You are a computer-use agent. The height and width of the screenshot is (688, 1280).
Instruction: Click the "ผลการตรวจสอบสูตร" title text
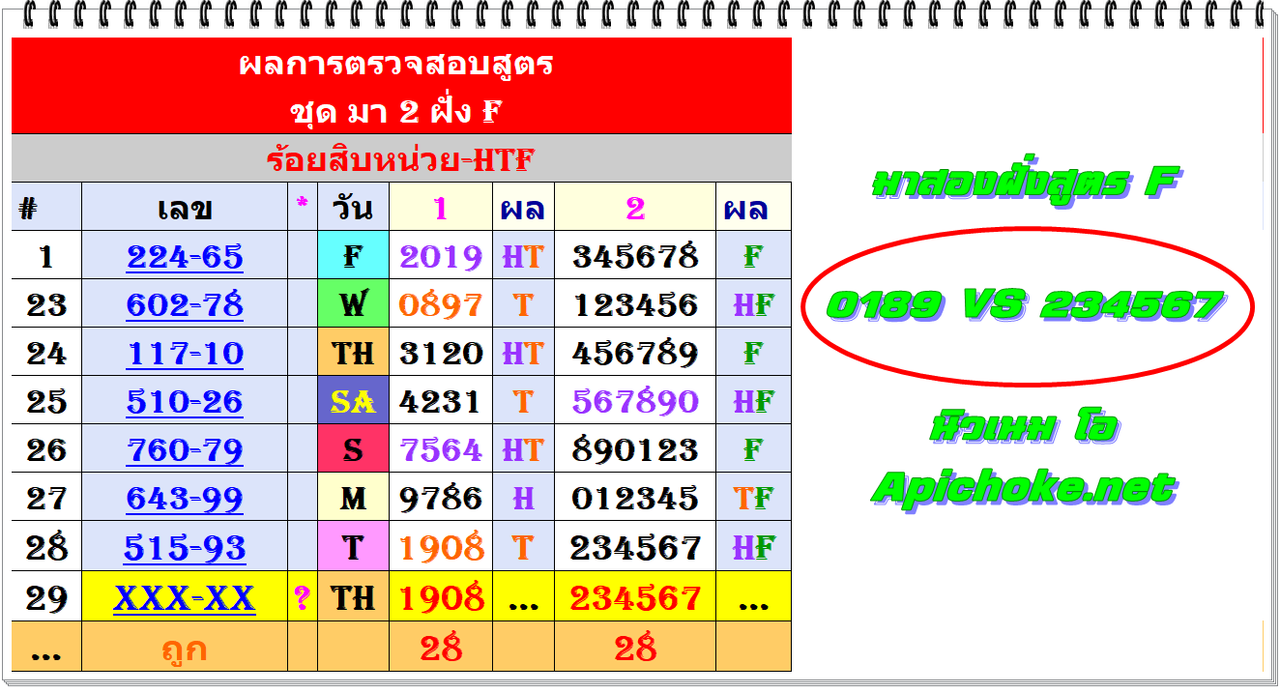pos(397,65)
